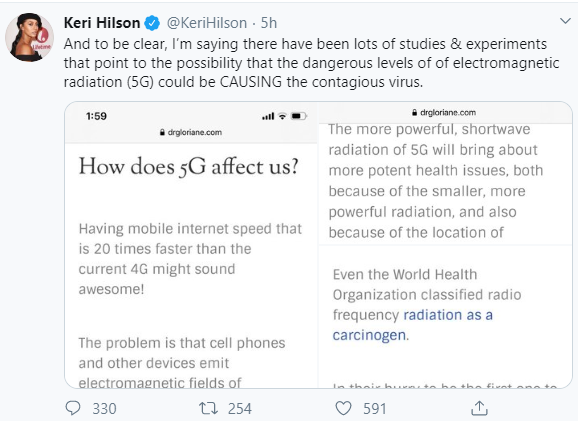Image resolution: width=578 pixels, height=421 pixels.
Task: Open the 5h timestamp link
Action: [269, 23]
